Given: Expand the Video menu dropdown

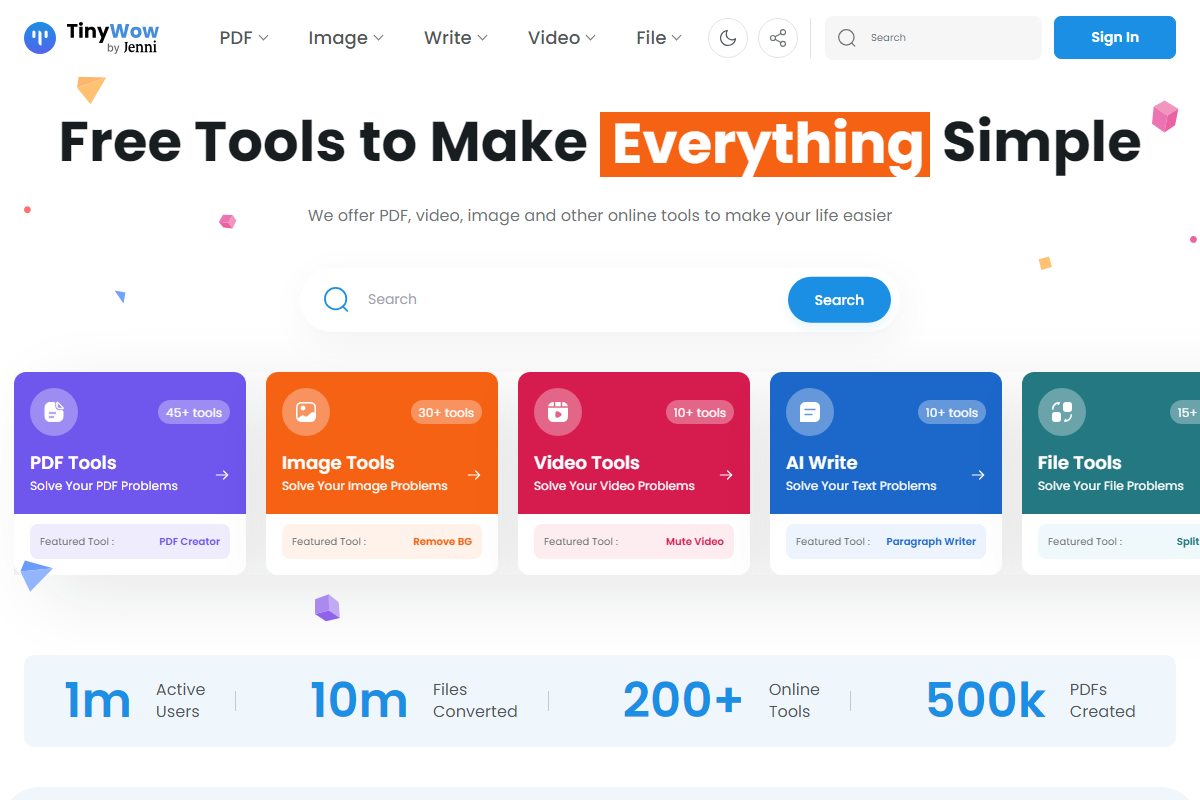Looking at the screenshot, I should [562, 38].
